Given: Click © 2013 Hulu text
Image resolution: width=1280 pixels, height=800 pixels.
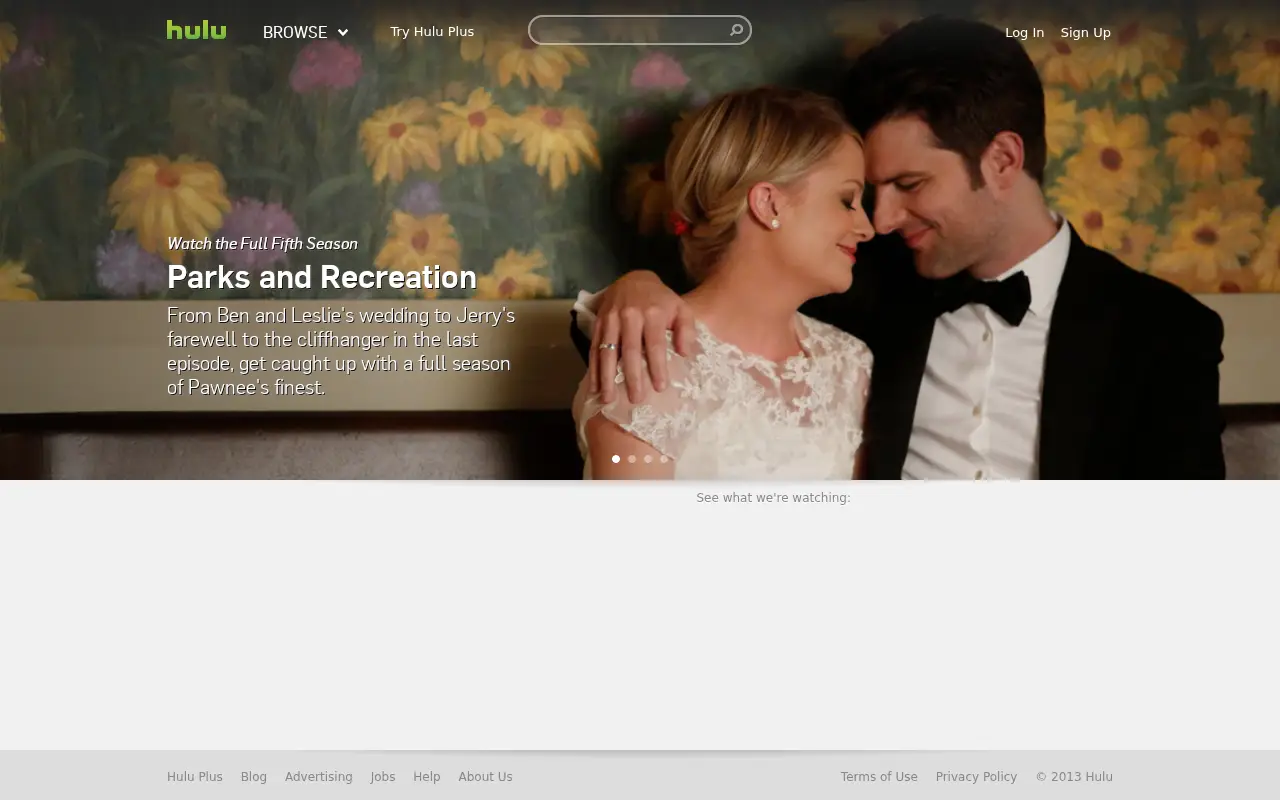Looking at the screenshot, I should click(x=1074, y=777).
